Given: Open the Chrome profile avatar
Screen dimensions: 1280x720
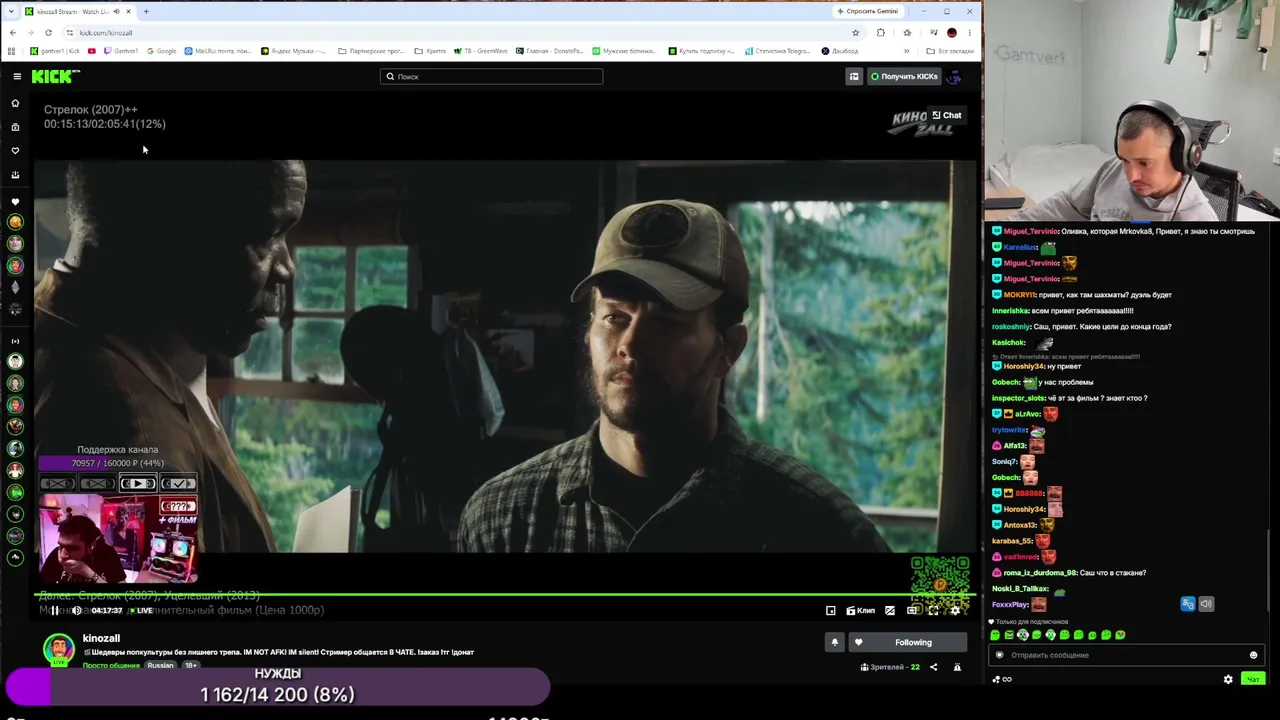Looking at the screenshot, I should click(951, 33).
